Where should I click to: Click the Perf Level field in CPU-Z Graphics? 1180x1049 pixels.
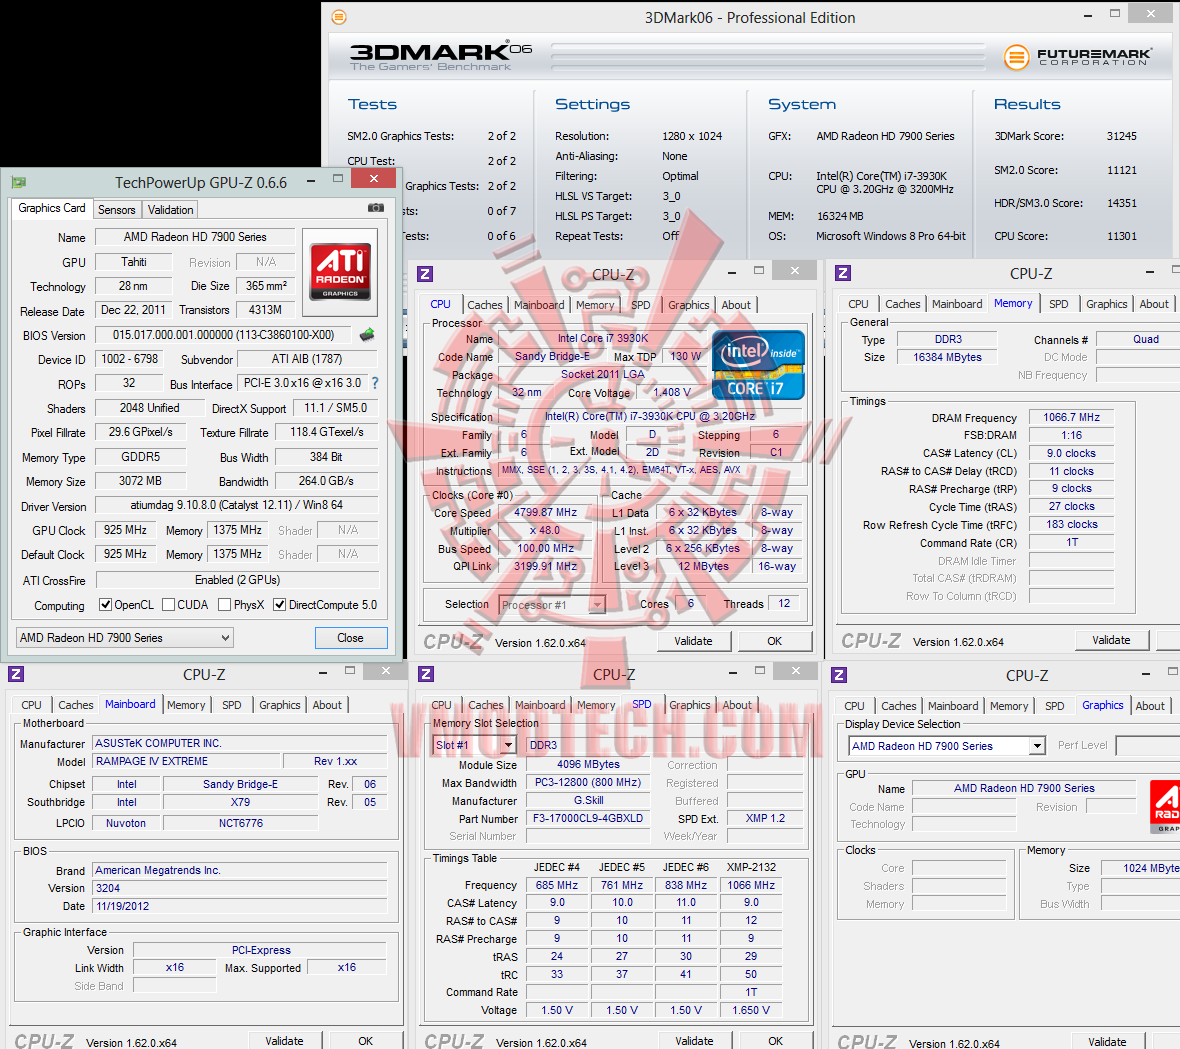(x=1148, y=746)
